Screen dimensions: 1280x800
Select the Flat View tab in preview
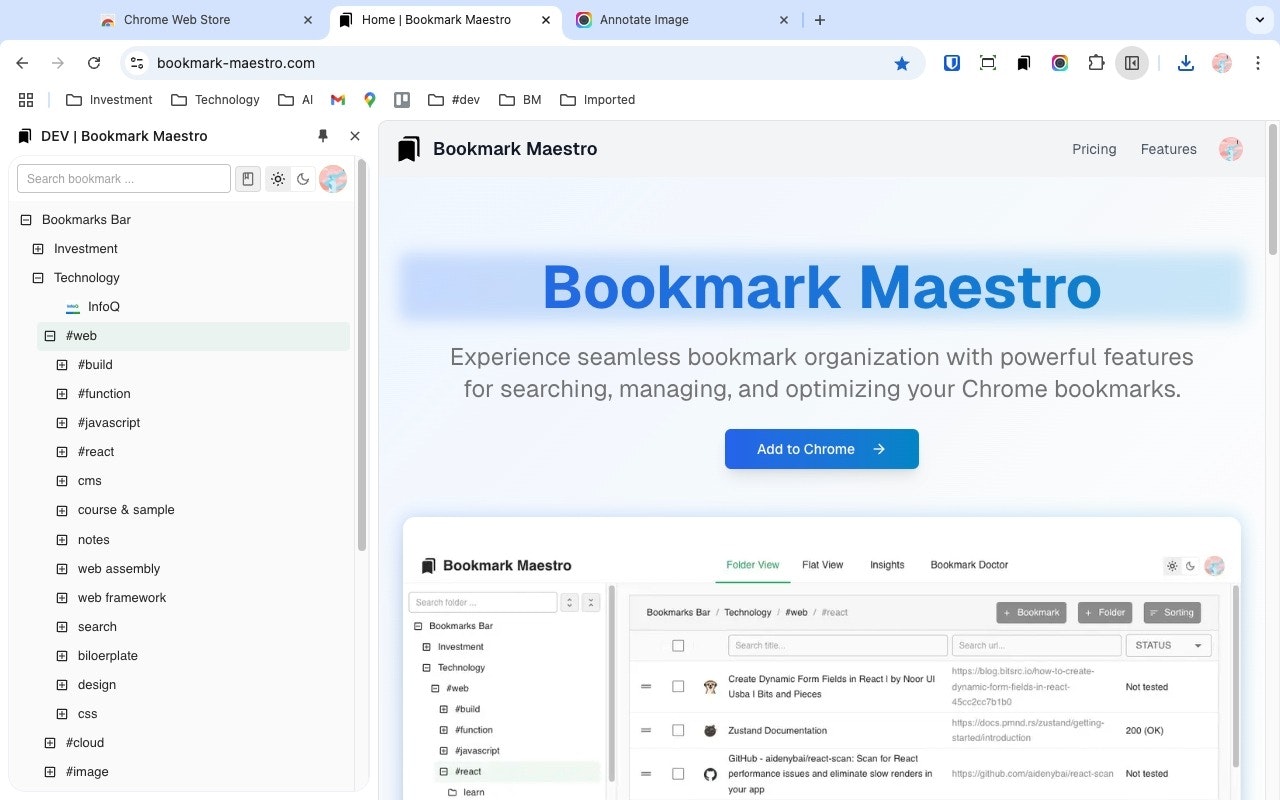coord(822,564)
